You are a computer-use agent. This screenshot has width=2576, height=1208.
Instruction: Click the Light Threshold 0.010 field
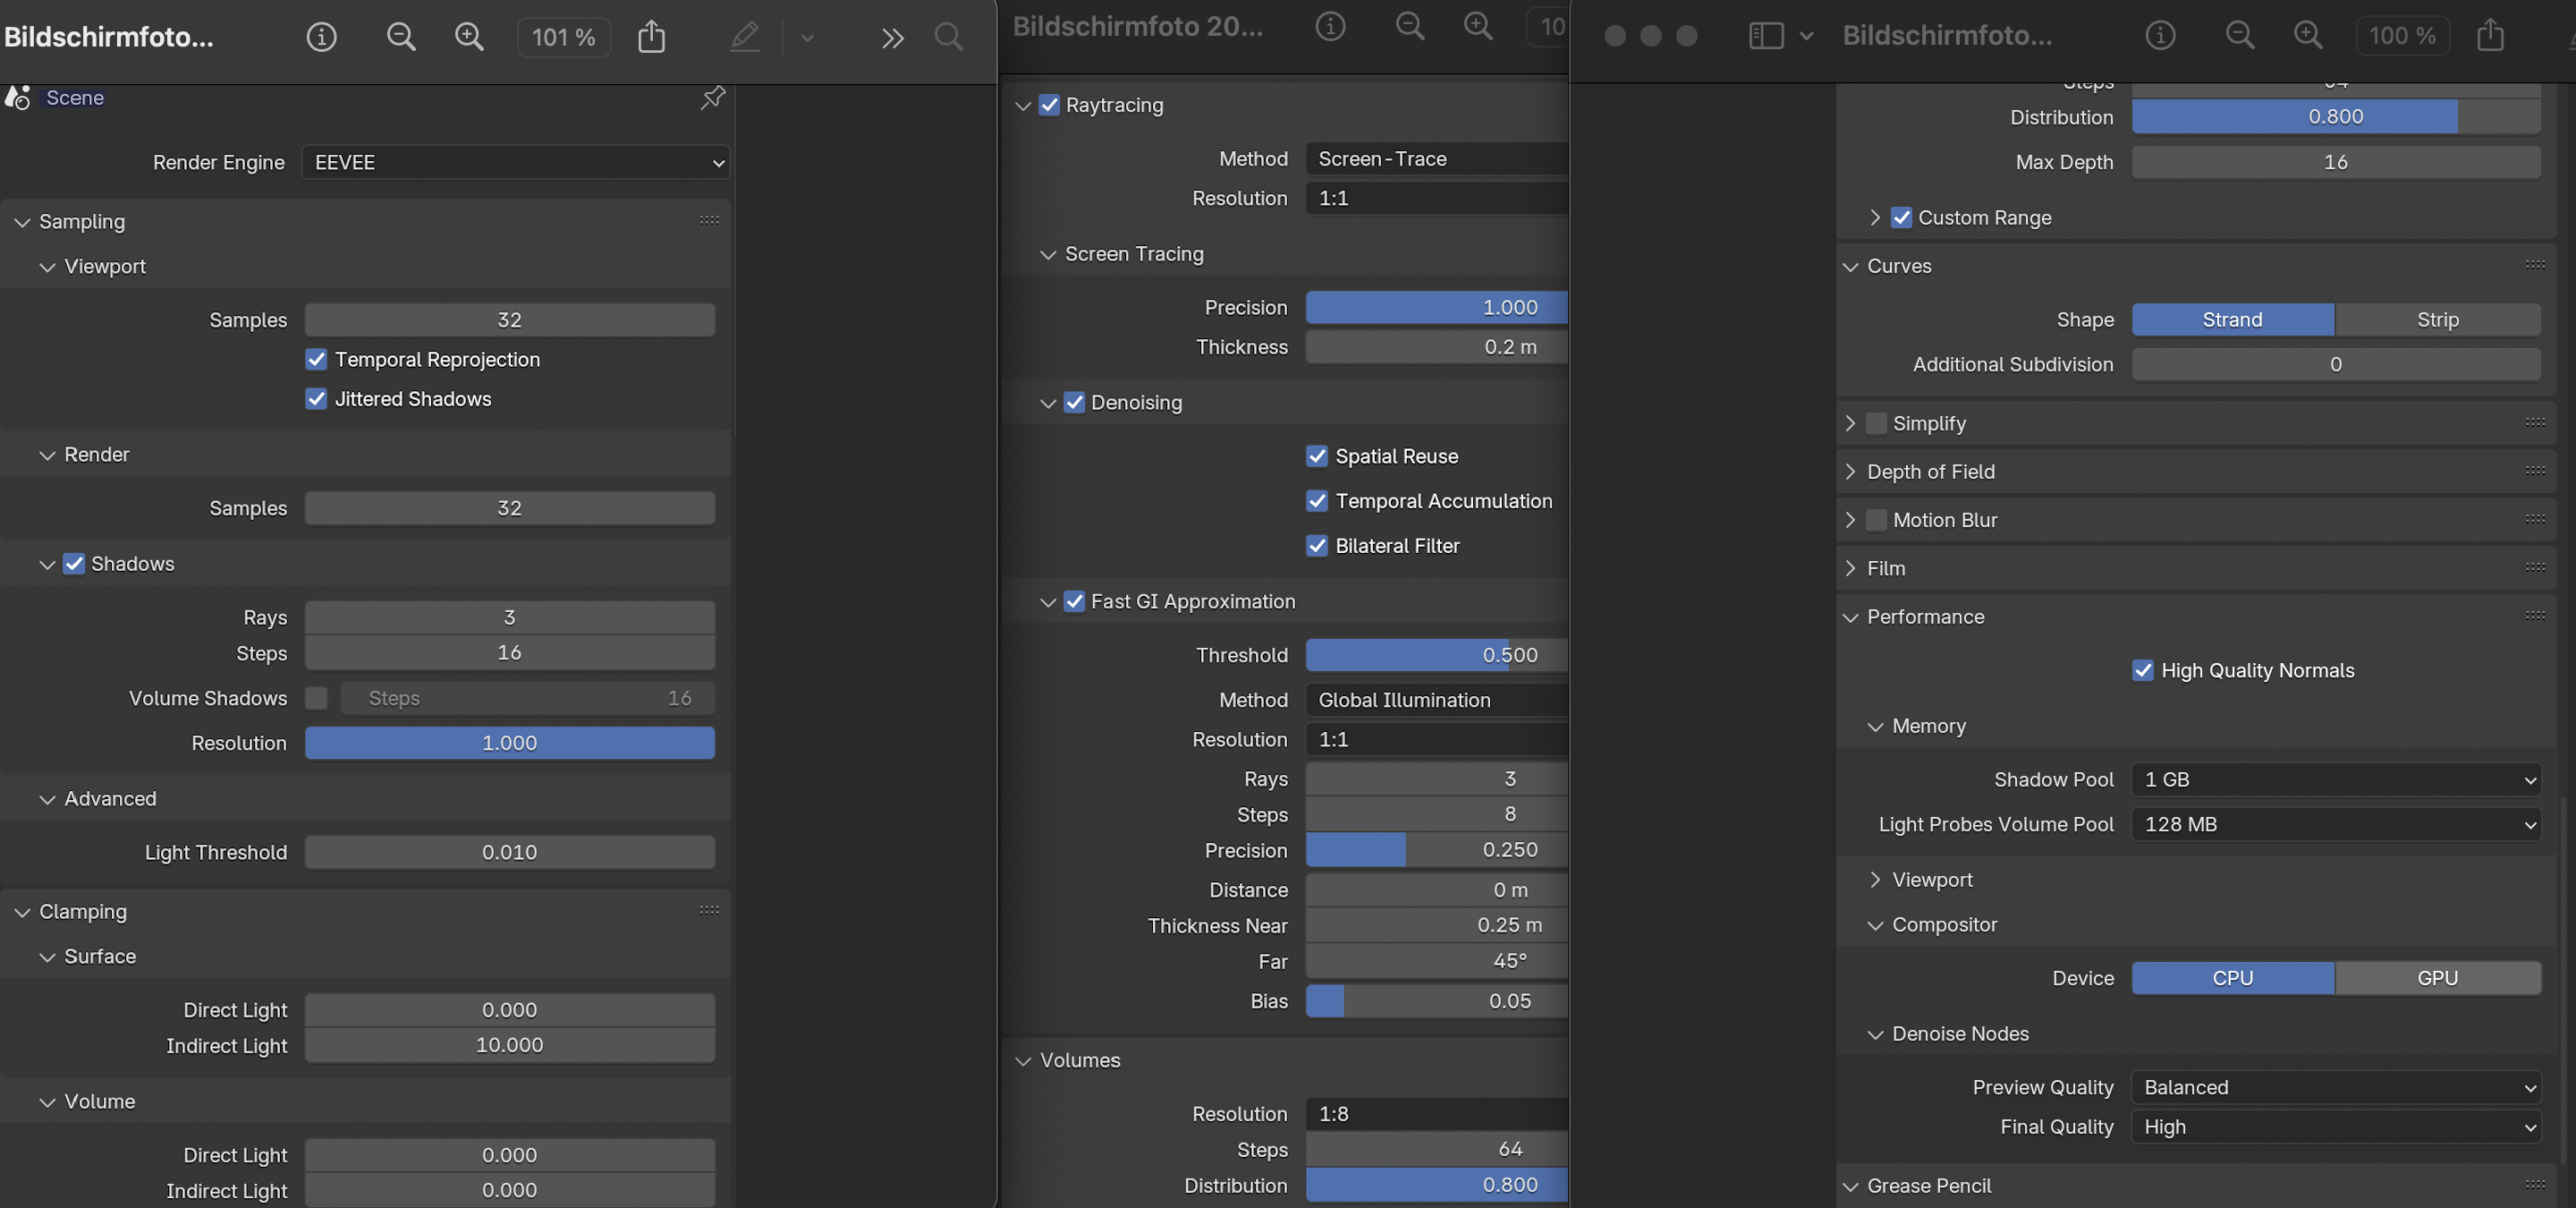coord(510,852)
